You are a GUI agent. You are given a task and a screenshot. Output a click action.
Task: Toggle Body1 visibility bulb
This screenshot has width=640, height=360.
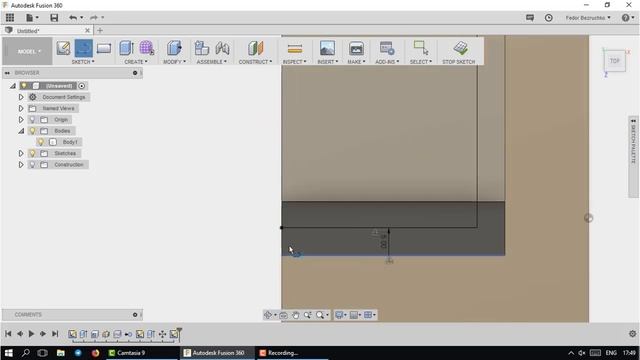[x=40, y=142]
